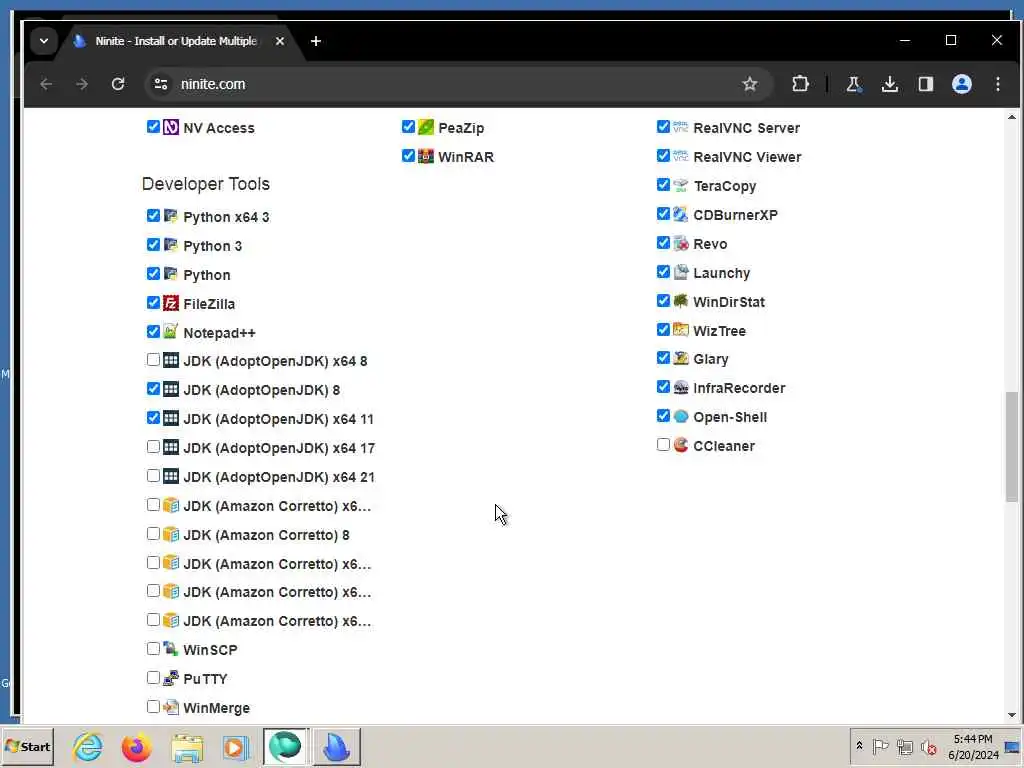Click the PuTTY app icon
The width and height of the screenshot is (1024, 768).
click(x=170, y=678)
